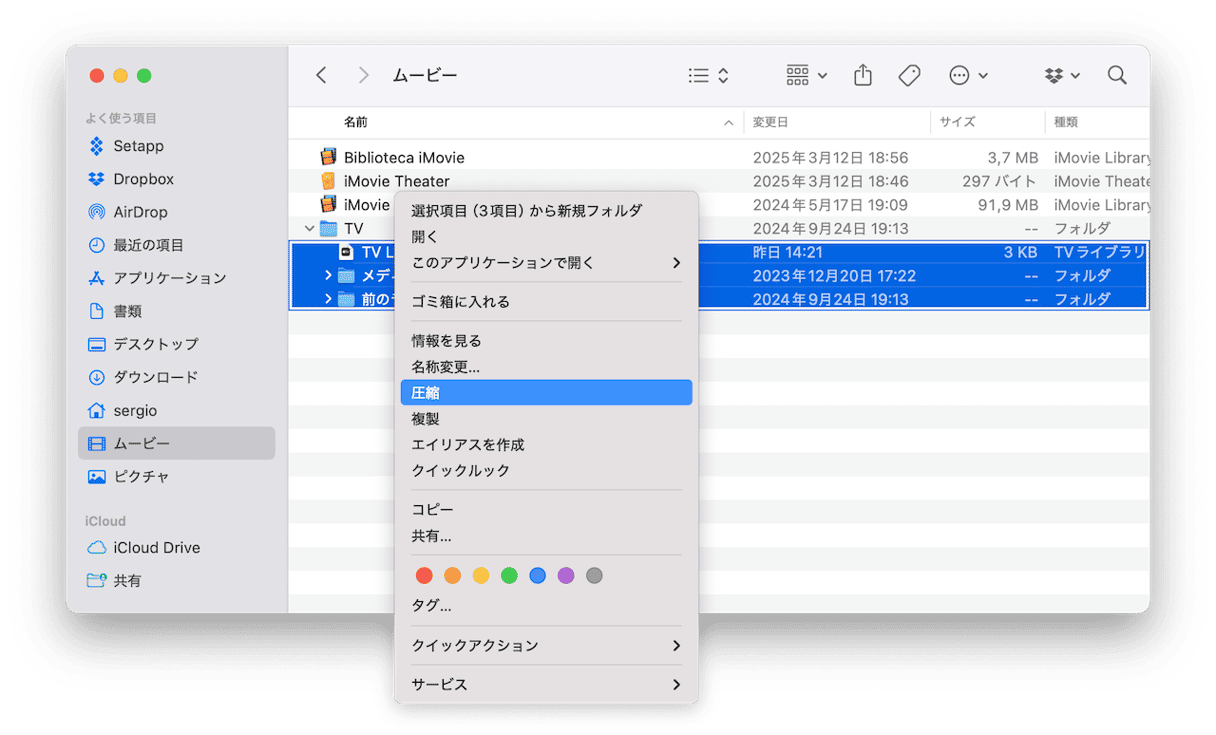Select Dropbox in the sidebar
Viewport: 1216px width, 735px height.
[x=143, y=179]
